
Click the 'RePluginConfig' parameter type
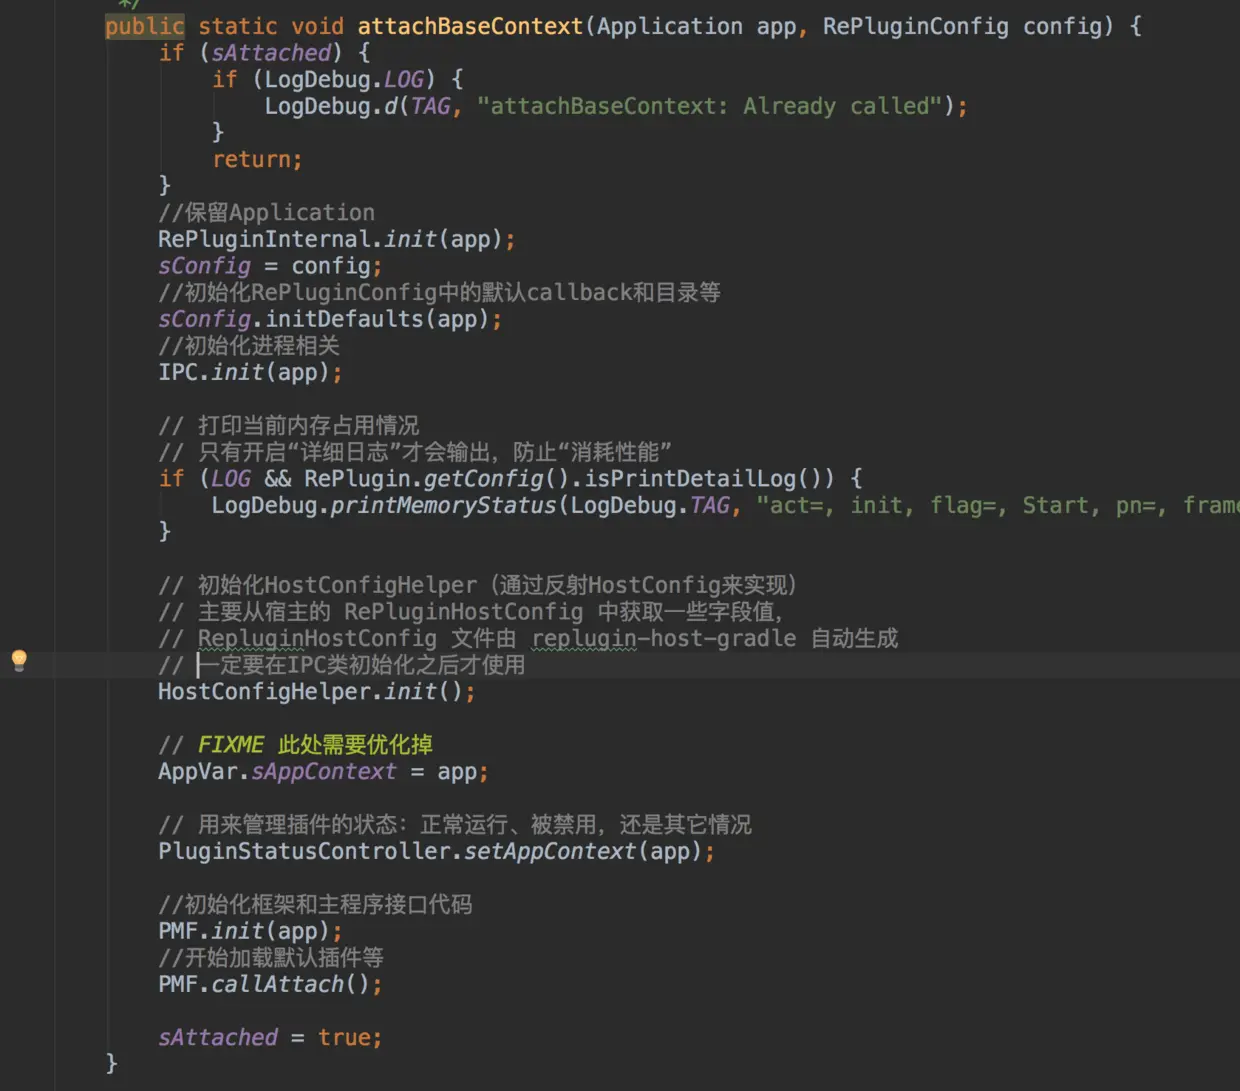coord(916,26)
